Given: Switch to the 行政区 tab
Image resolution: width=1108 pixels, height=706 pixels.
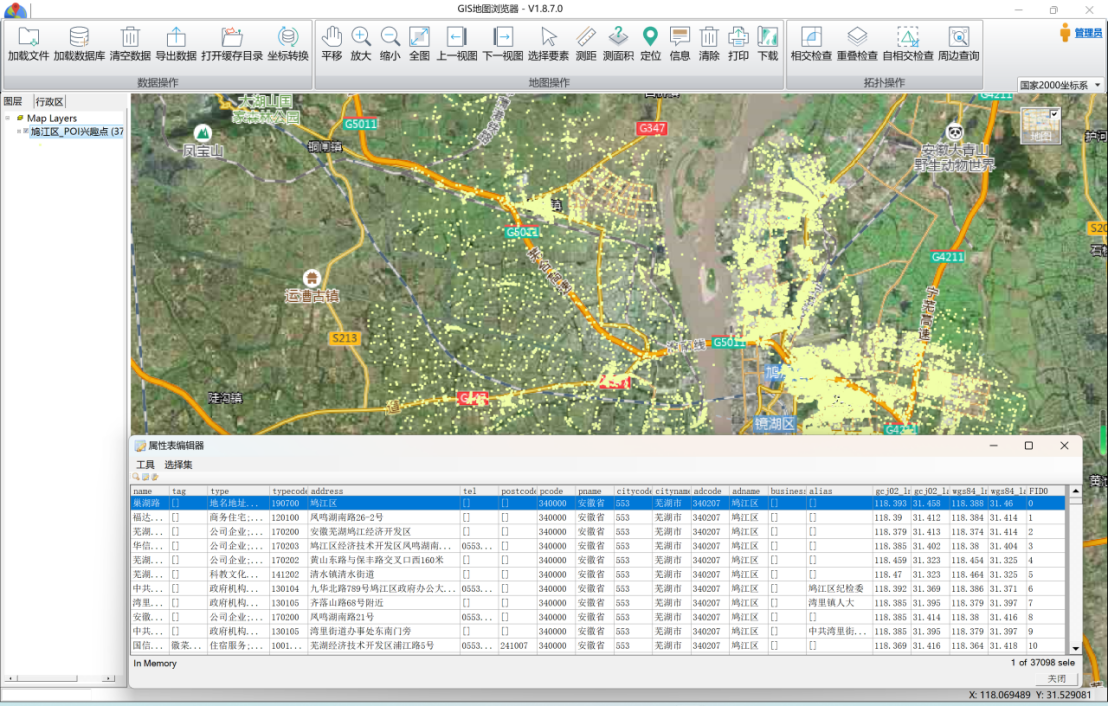Looking at the screenshot, I should click(49, 101).
